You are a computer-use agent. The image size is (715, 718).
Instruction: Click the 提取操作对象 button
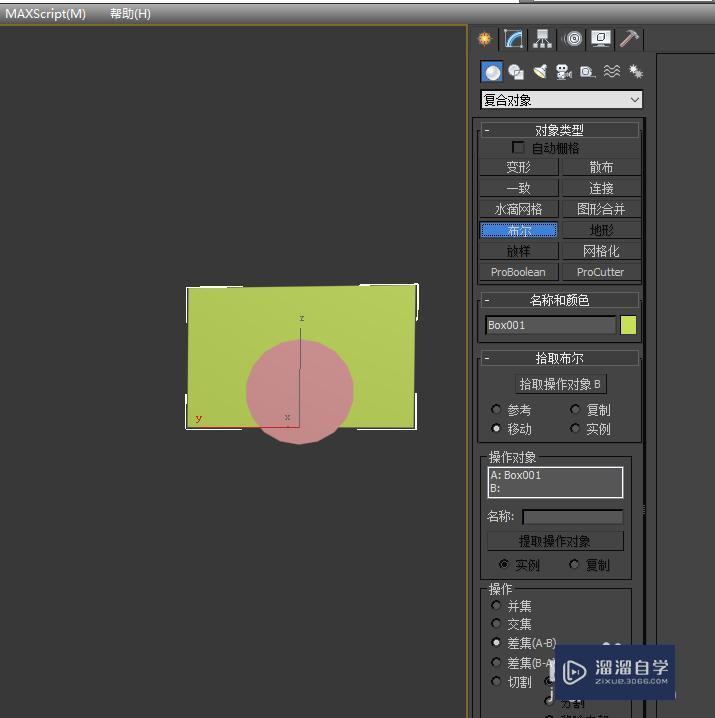(555, 541)
